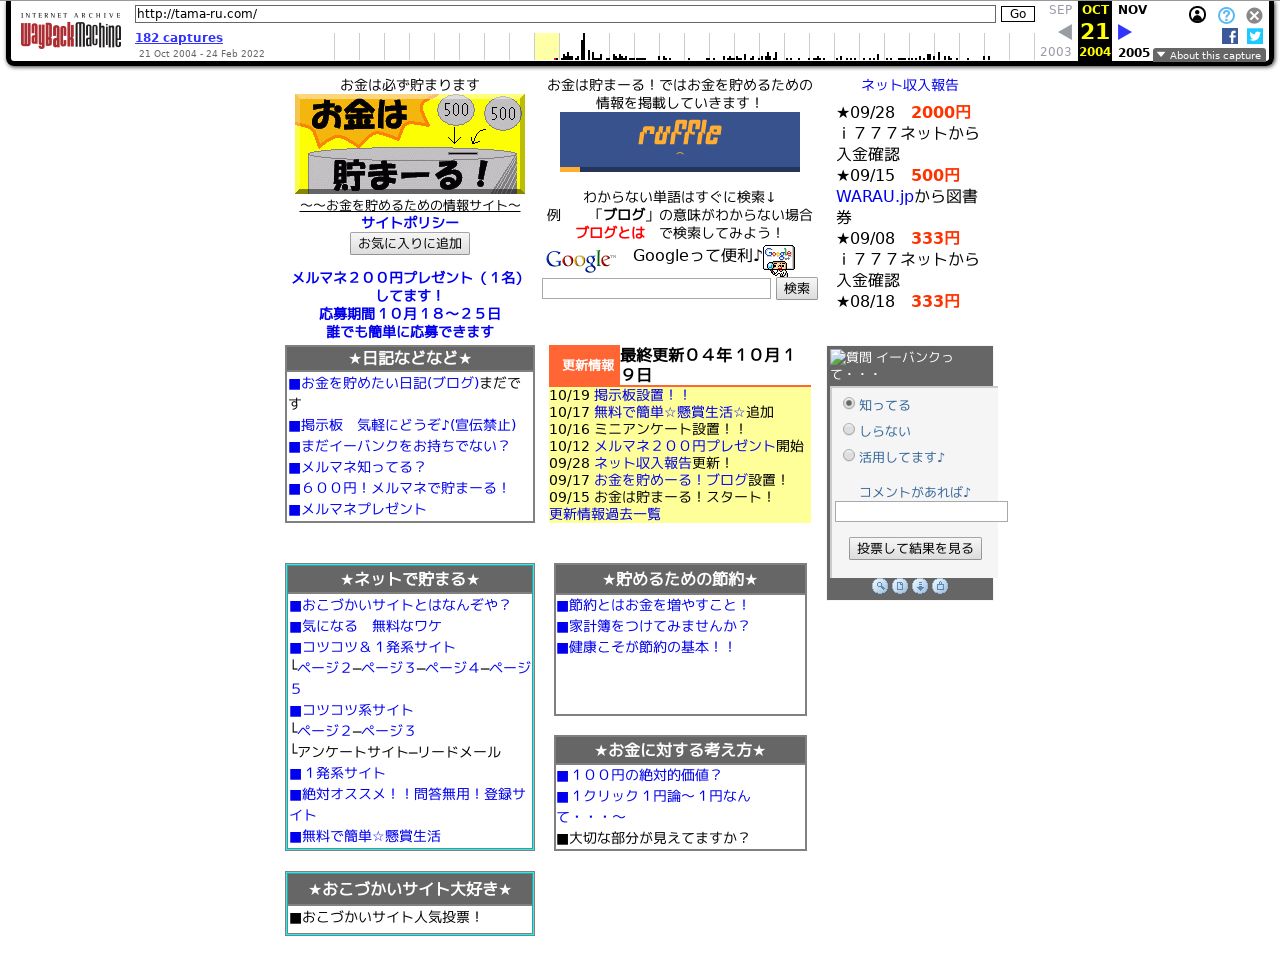The width and height of the screenshot is (1280, 960).
Task: Share this capture via the Twitter icon
Action: pos(1255,35)
